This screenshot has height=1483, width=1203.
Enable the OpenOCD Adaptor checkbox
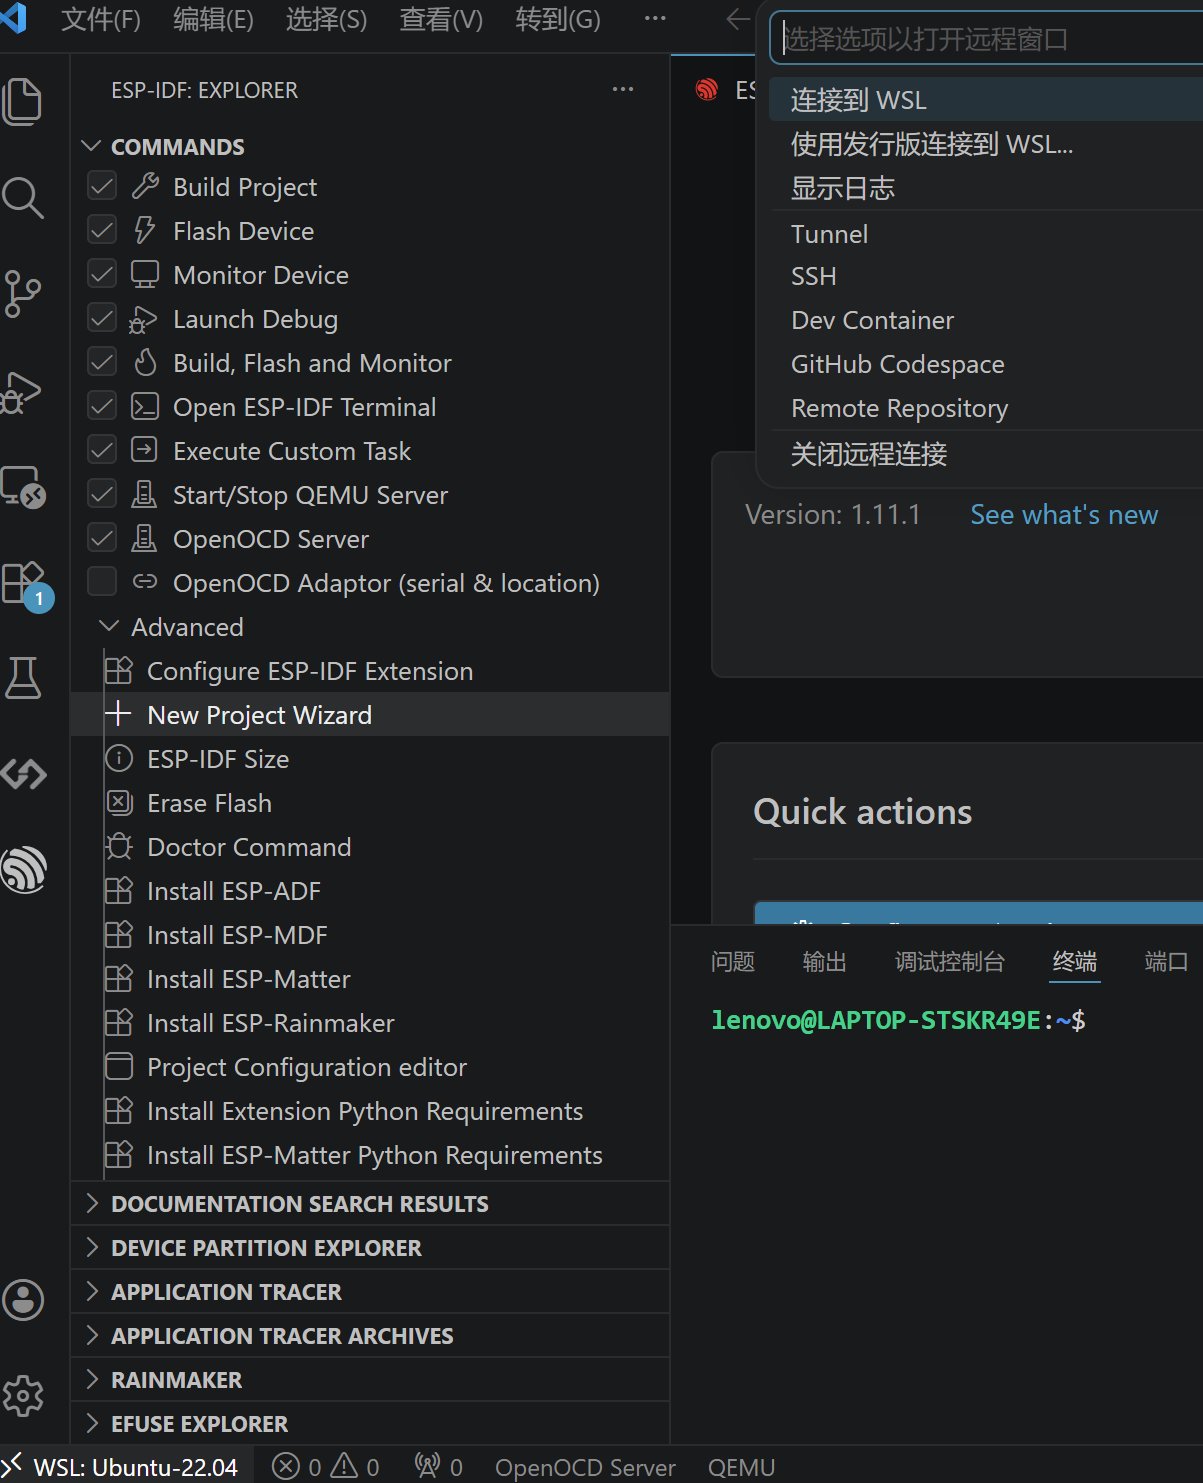102,582
